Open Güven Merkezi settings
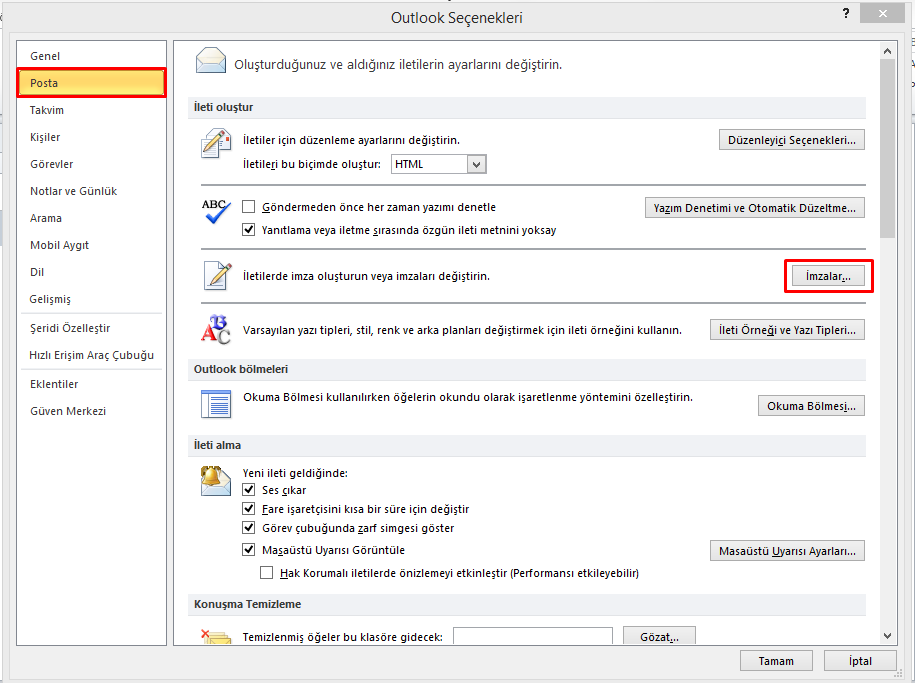The image size is (915, 683). (x=92, y=411)
